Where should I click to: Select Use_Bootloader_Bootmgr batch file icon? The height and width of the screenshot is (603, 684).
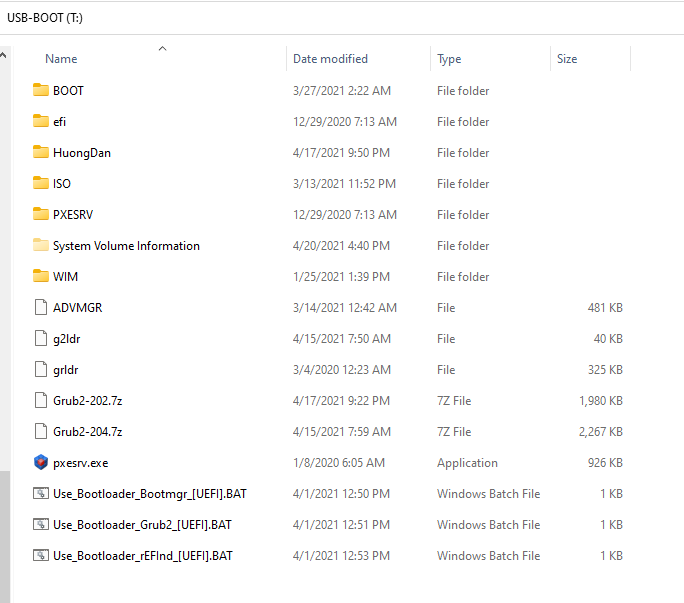[41, 493]
